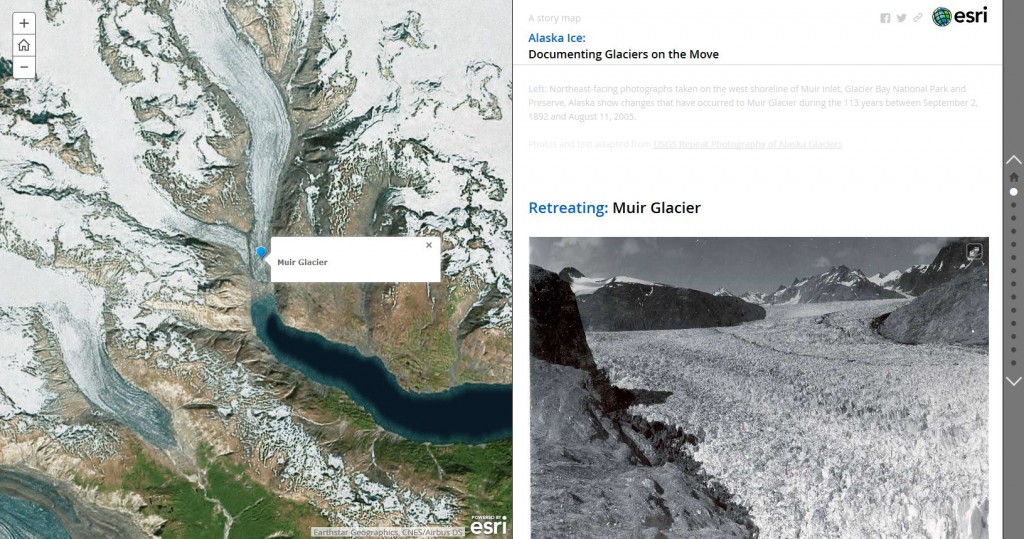1024x539 pixels.
Task: Open Esri logo in header
Action: click(x=959, y=16)
